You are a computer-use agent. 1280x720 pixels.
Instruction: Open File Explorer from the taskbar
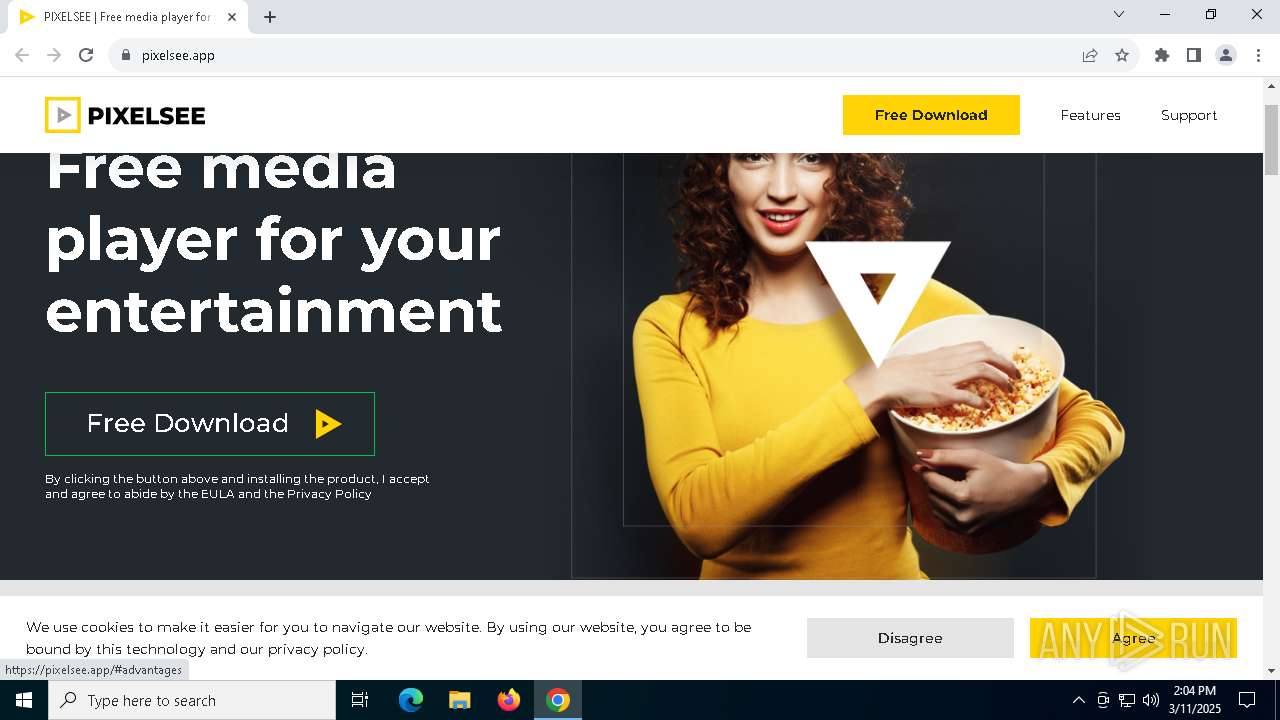tap(460, 700)
